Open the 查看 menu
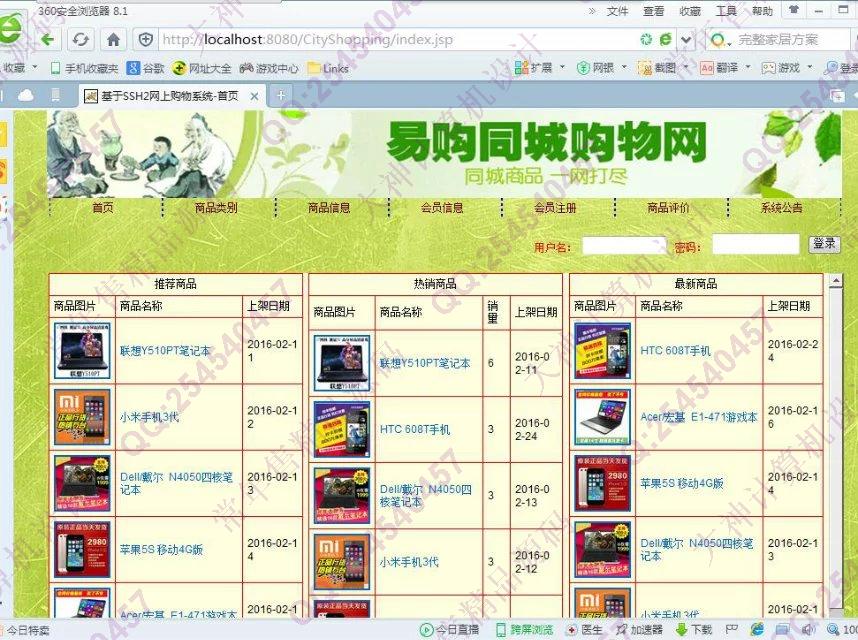The image size is (858, 640). (x=653, y=11)
